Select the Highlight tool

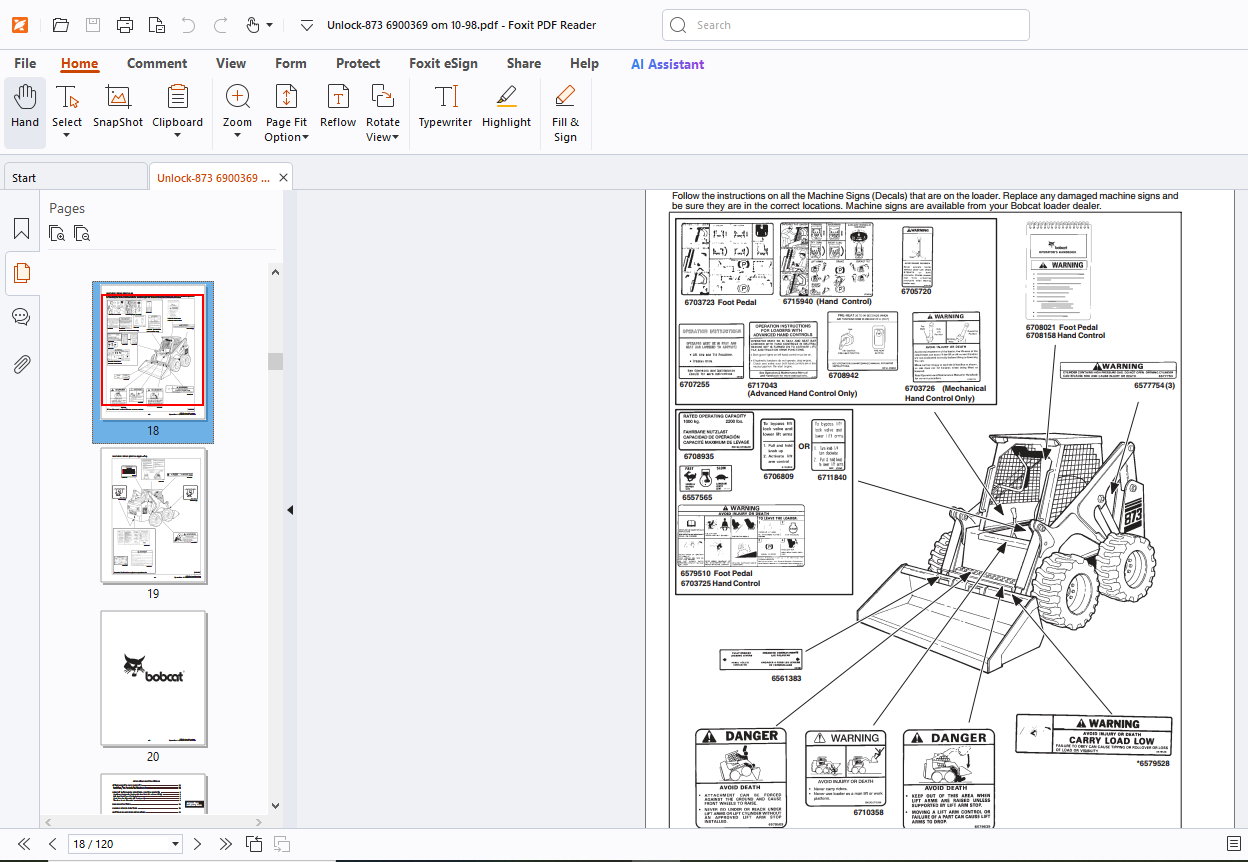(506, 107)
